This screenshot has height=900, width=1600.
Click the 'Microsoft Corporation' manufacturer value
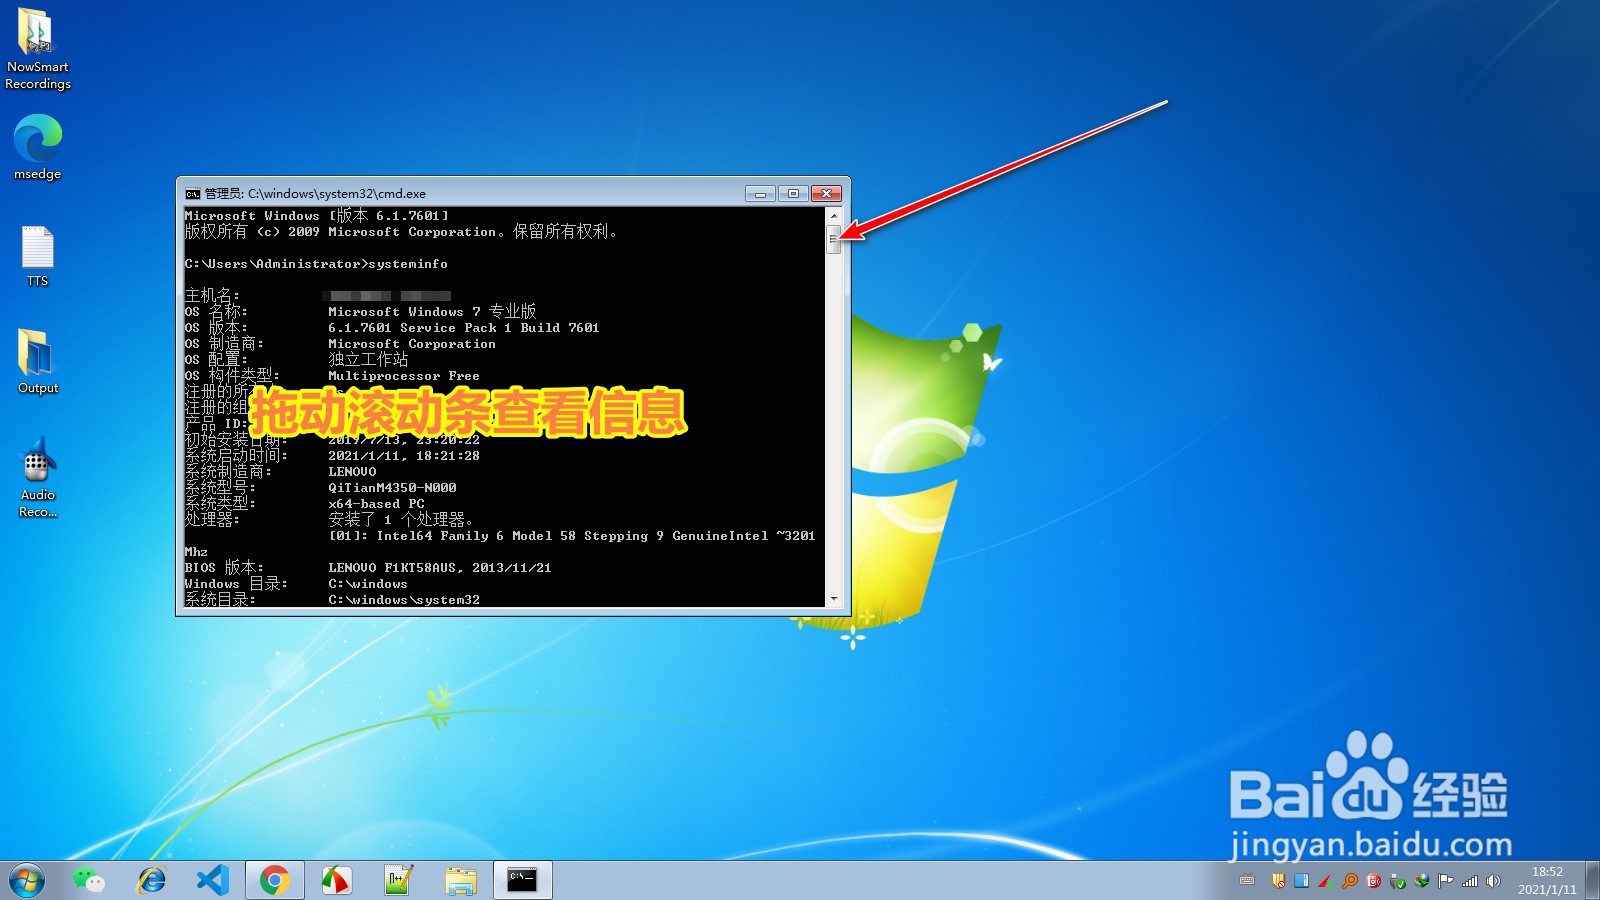[412, 344]
